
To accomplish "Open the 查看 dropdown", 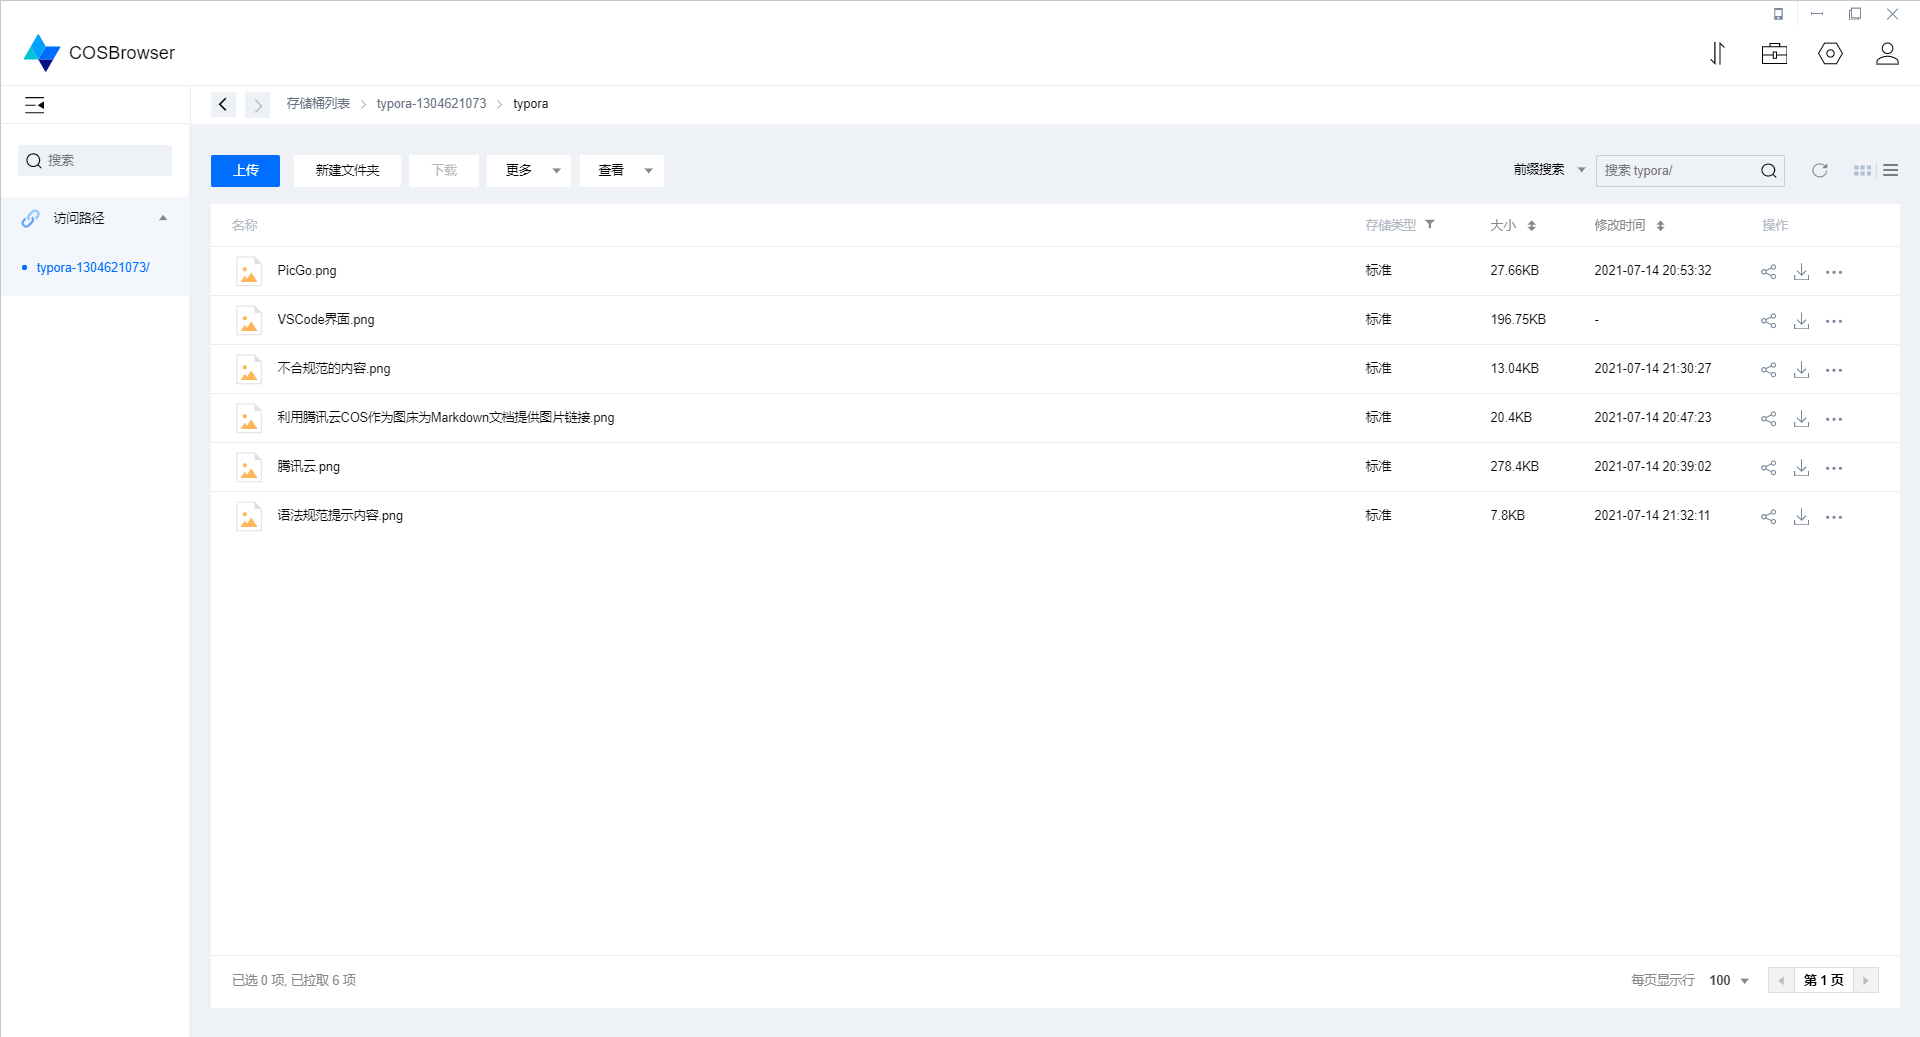I will coord(621,171).
